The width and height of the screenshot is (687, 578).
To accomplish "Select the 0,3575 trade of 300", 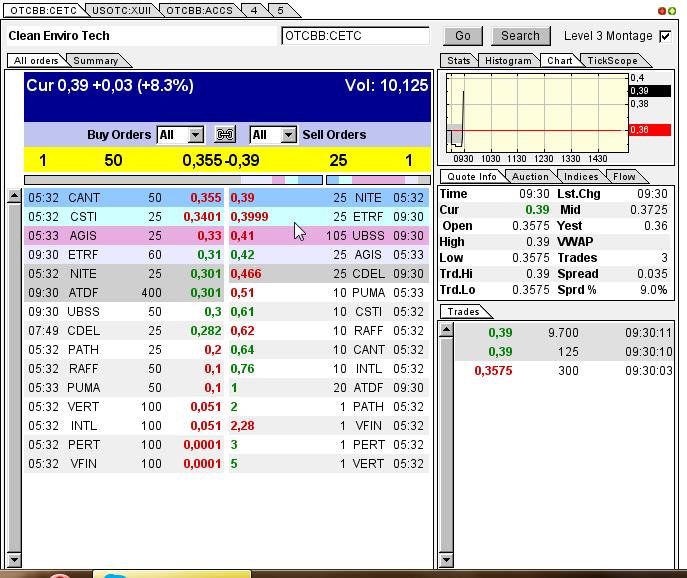I will pos(564,371).
